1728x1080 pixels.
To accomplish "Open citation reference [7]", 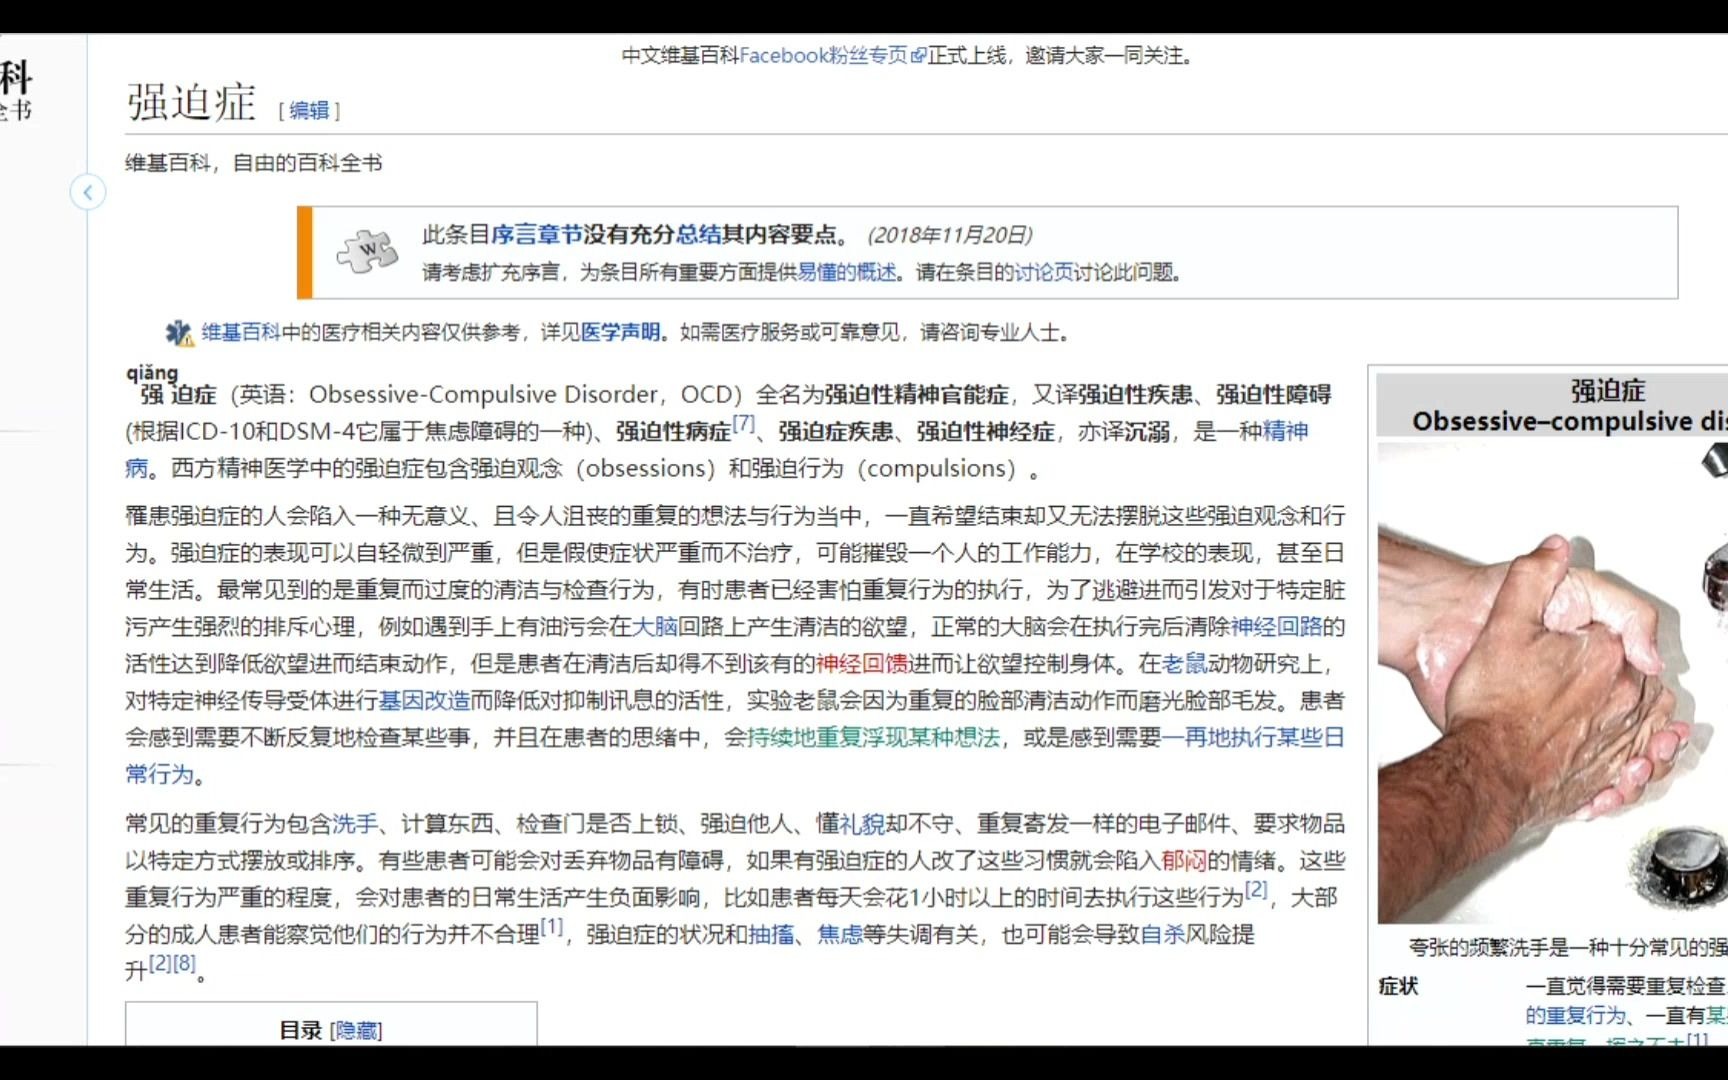I will [x=743, y=423].
